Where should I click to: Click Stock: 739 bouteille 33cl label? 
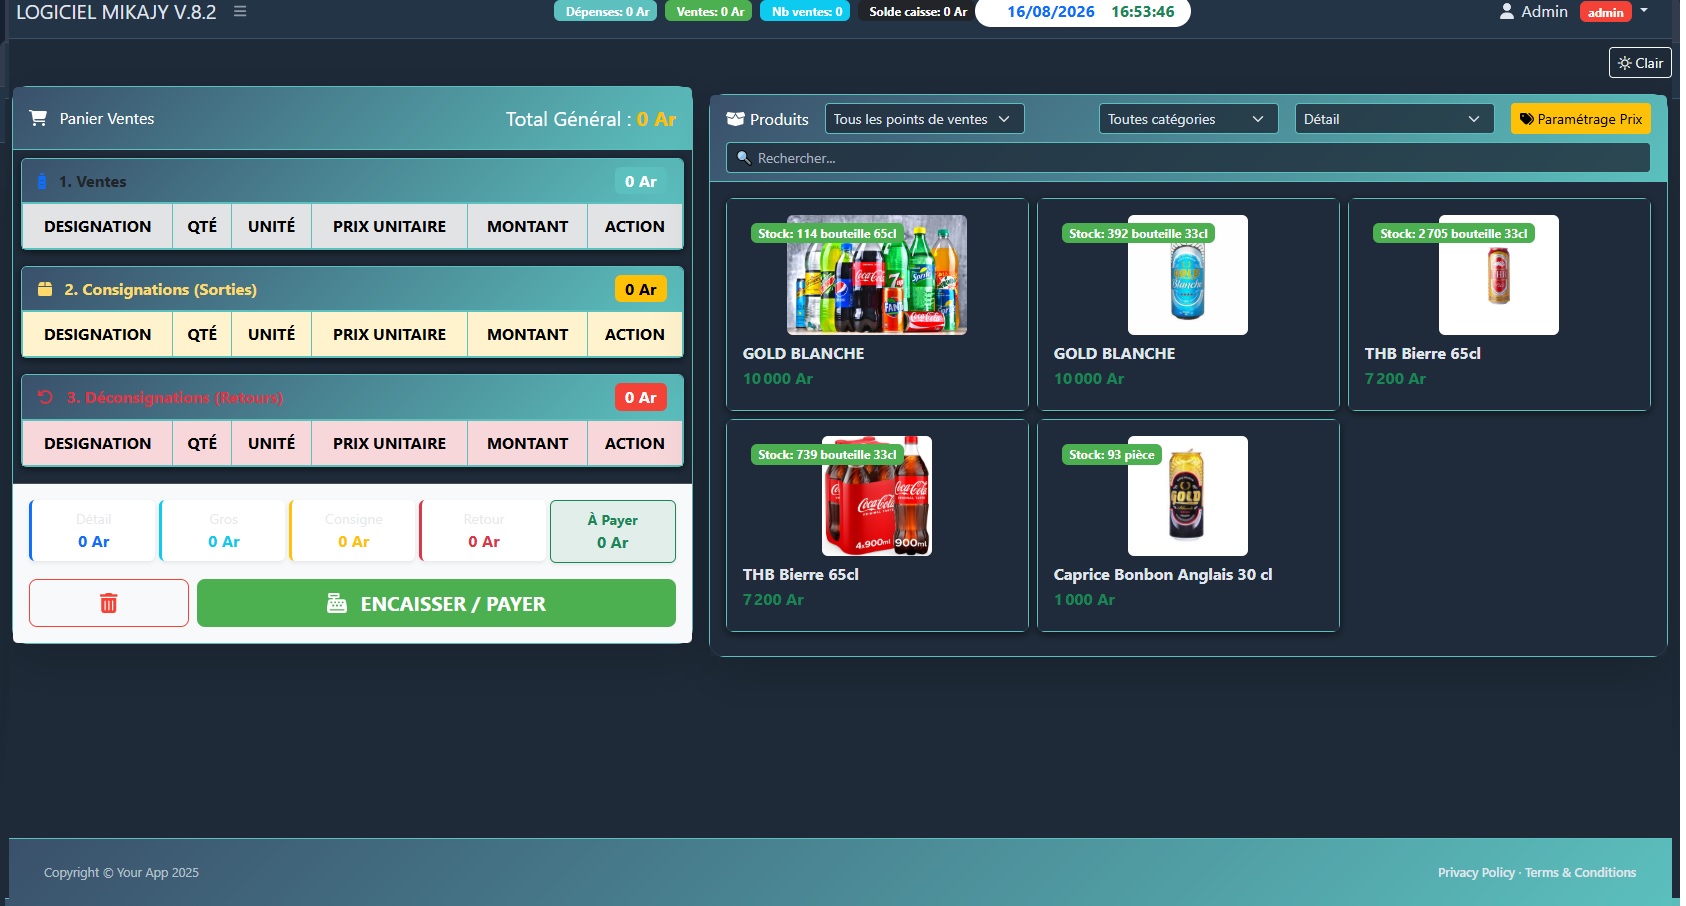pos(827,454)
